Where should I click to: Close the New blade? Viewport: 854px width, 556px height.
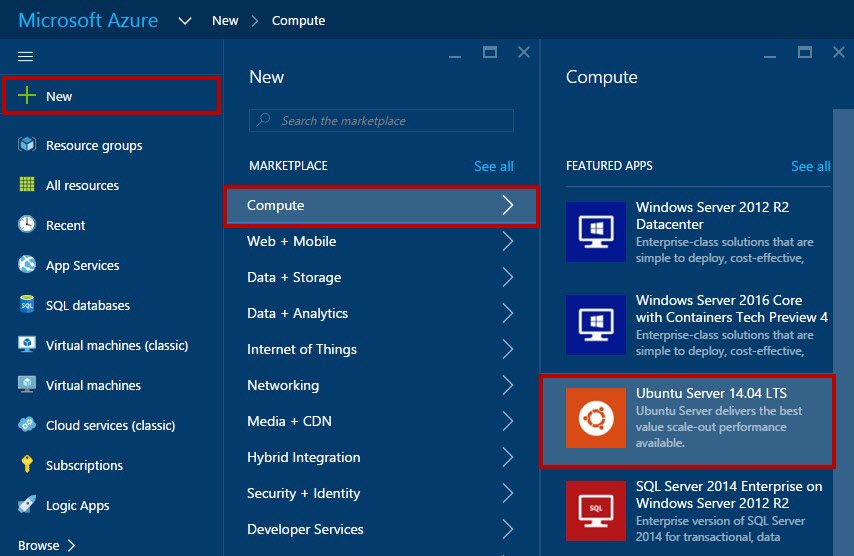coord(523,52)
